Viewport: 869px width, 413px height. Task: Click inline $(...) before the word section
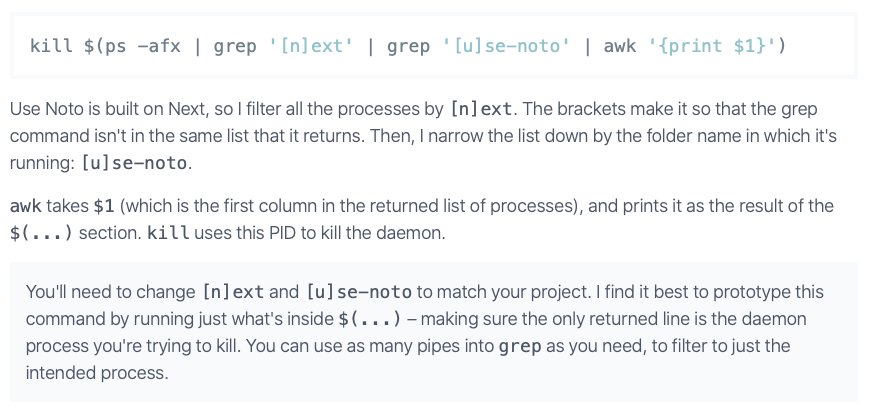[39, 233]
